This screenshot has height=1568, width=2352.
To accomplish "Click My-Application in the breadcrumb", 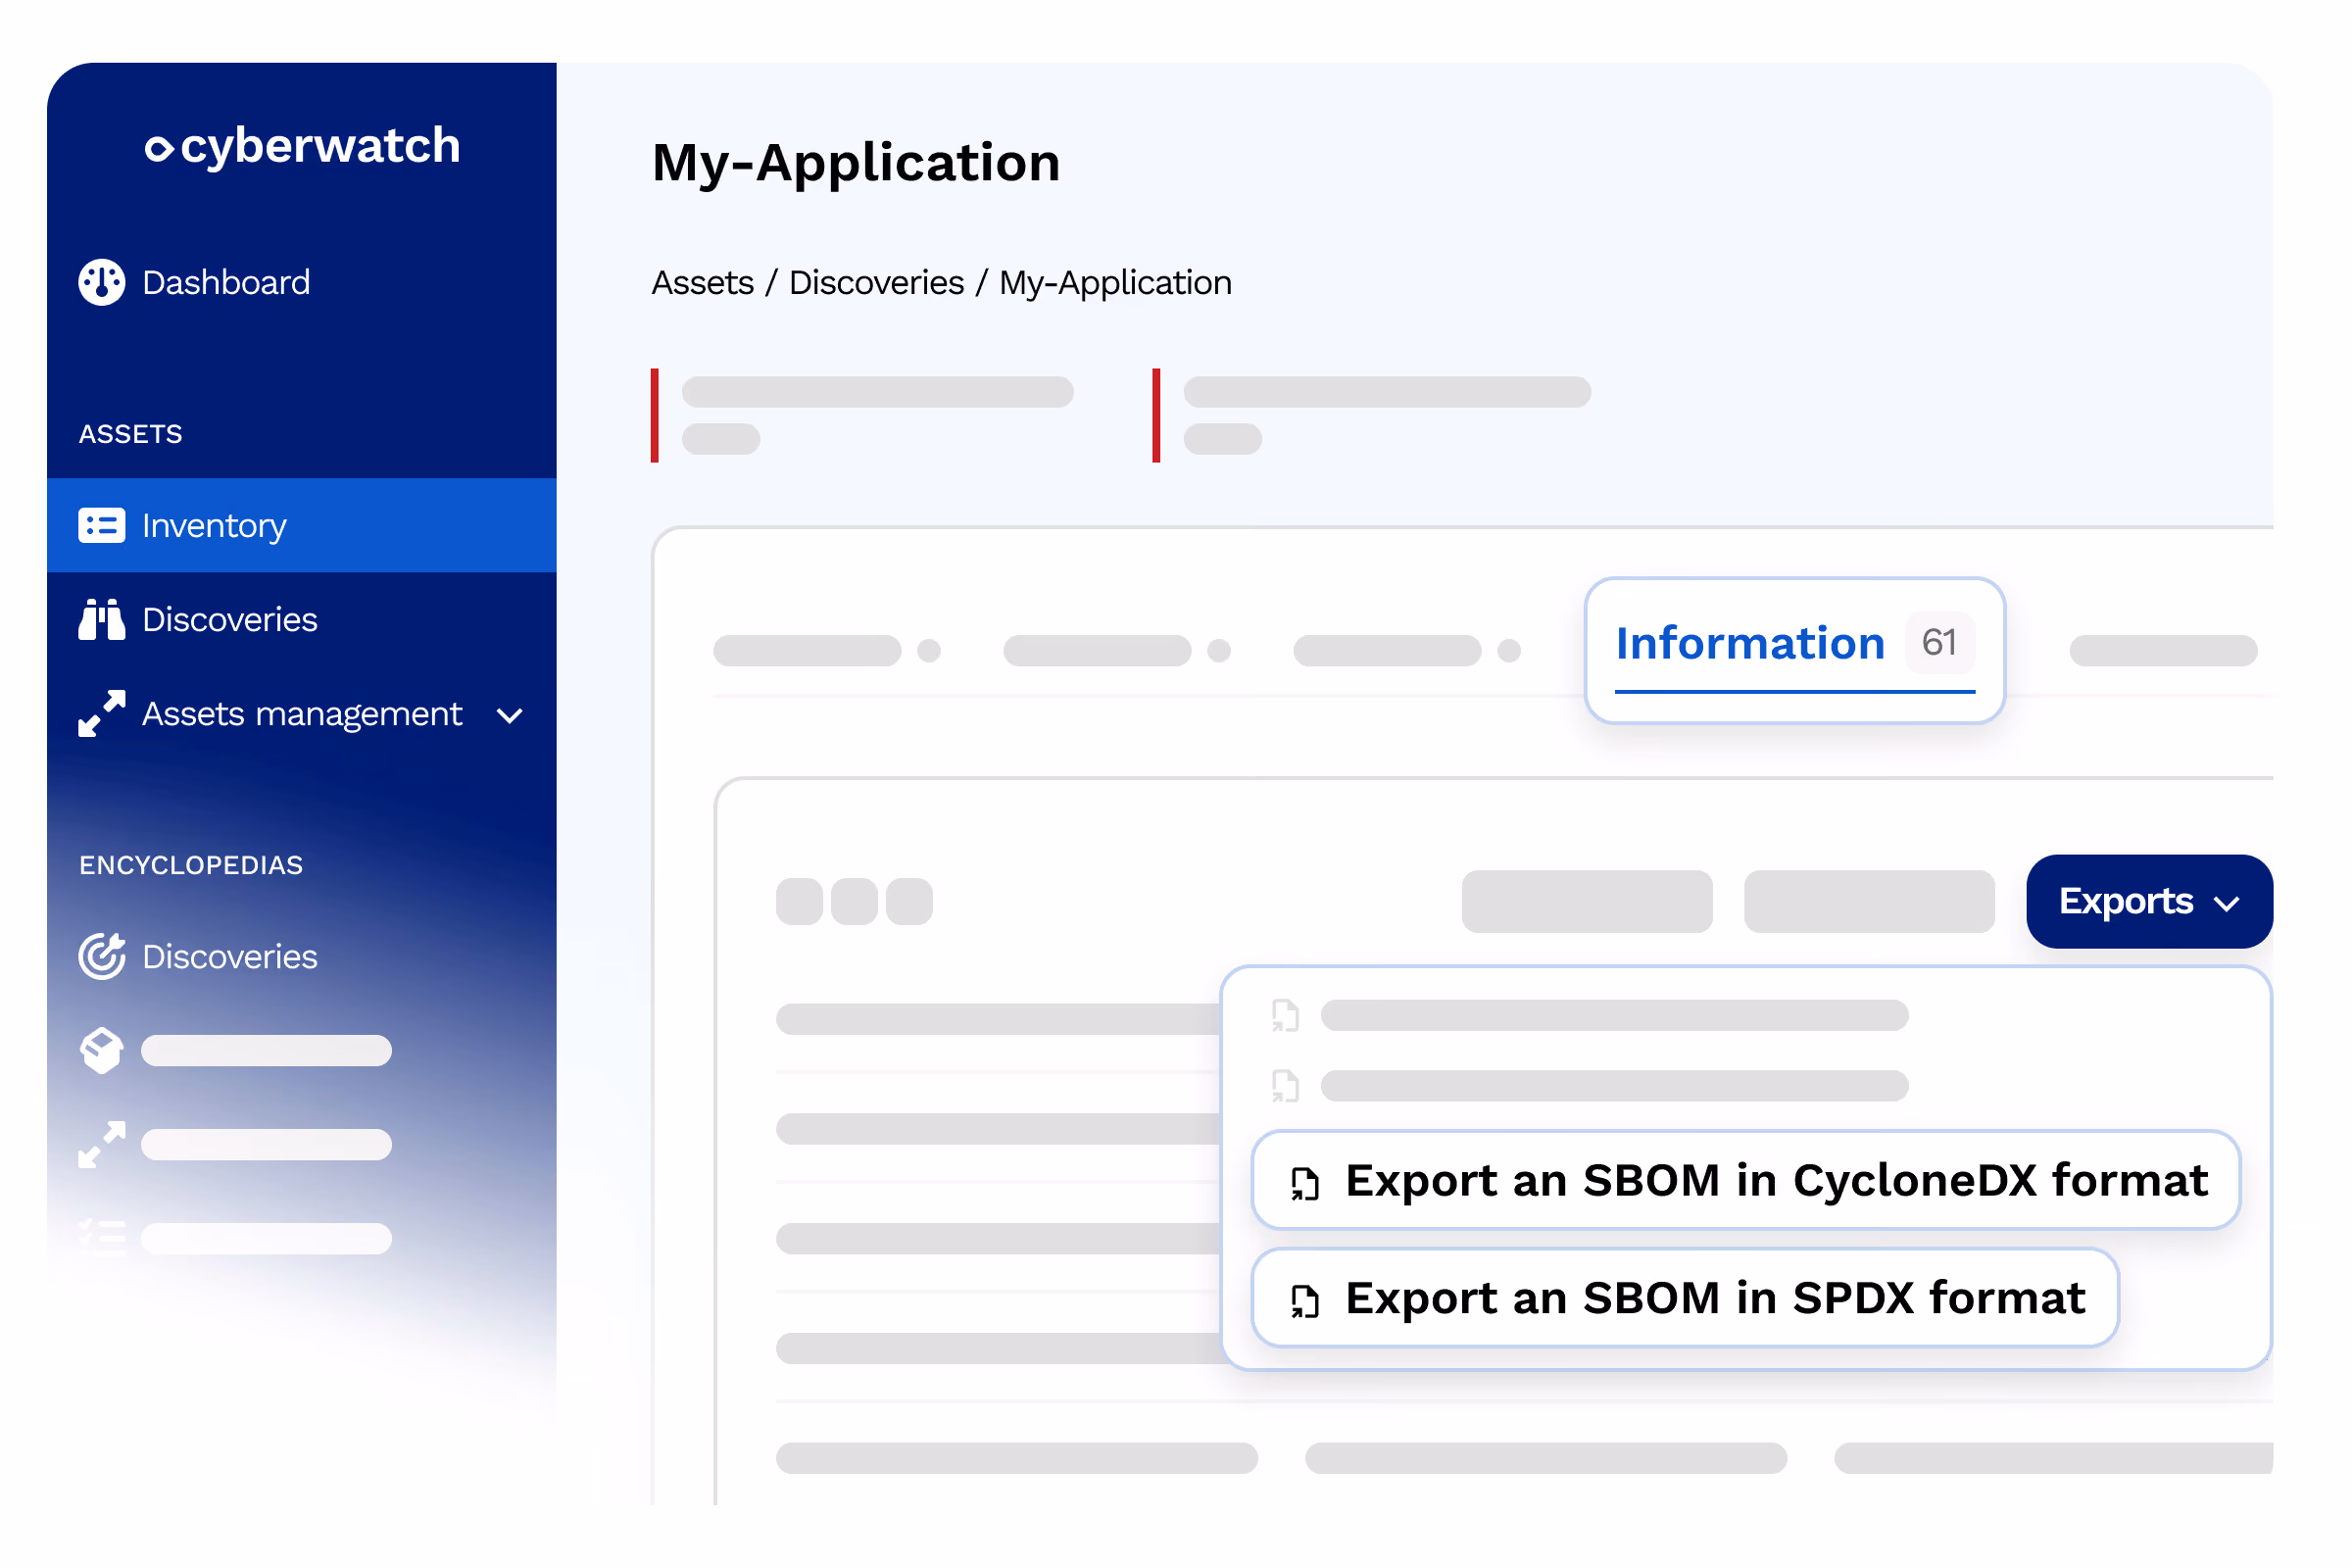I will click(1115, 283).
